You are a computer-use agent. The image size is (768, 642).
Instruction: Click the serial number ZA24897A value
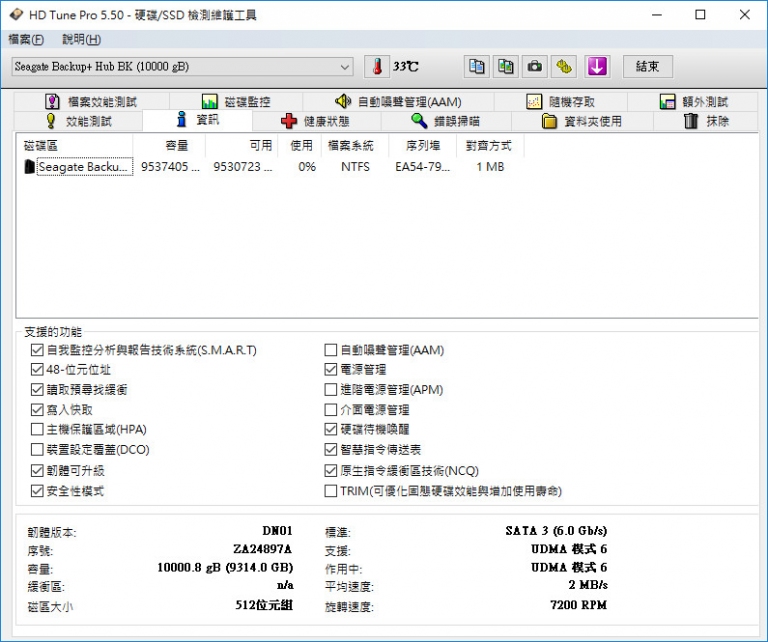(263, 548)
